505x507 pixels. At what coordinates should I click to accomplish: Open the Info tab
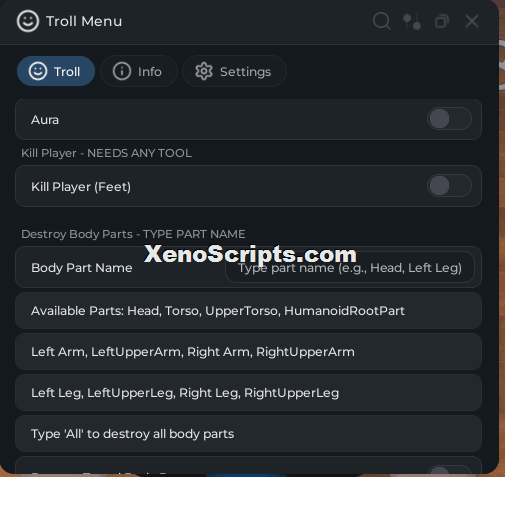point(138,71)
